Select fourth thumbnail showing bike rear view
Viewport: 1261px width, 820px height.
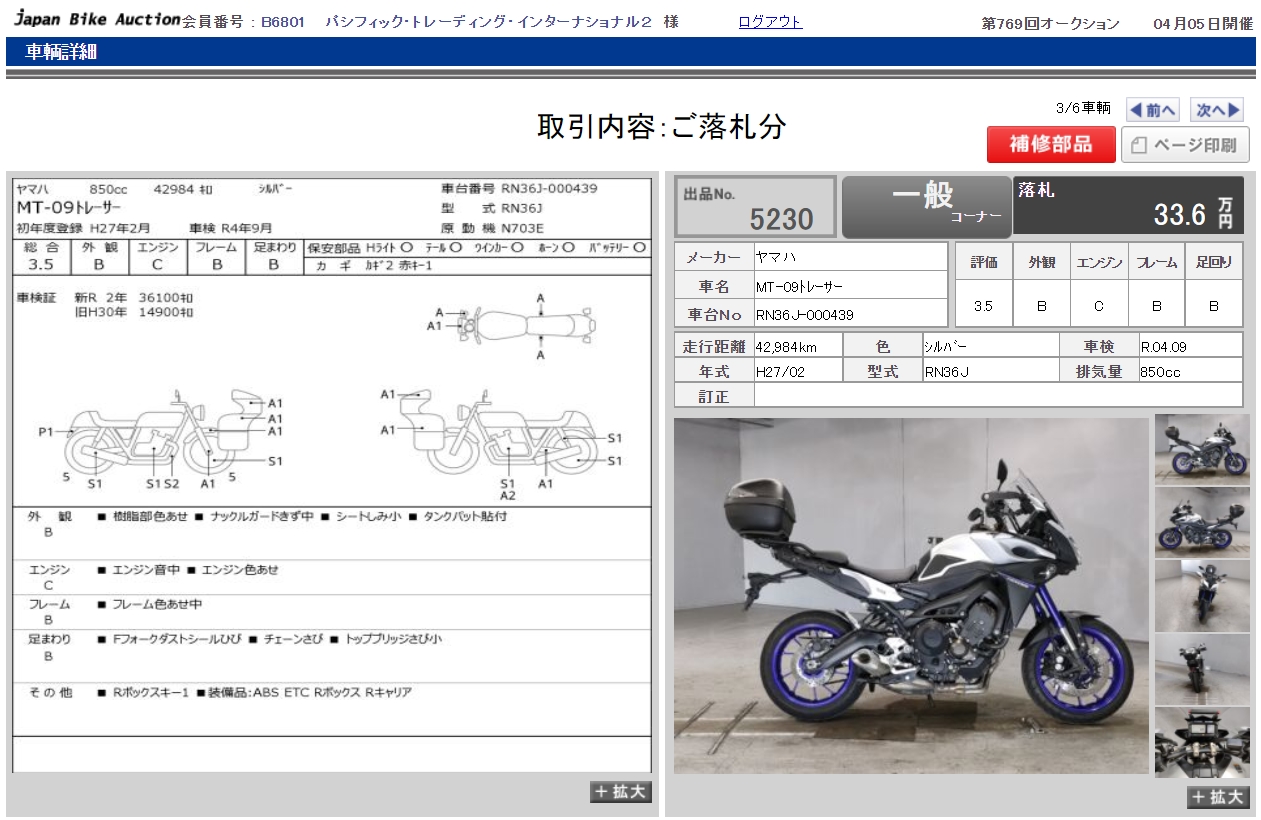(x=1202, y=668)
